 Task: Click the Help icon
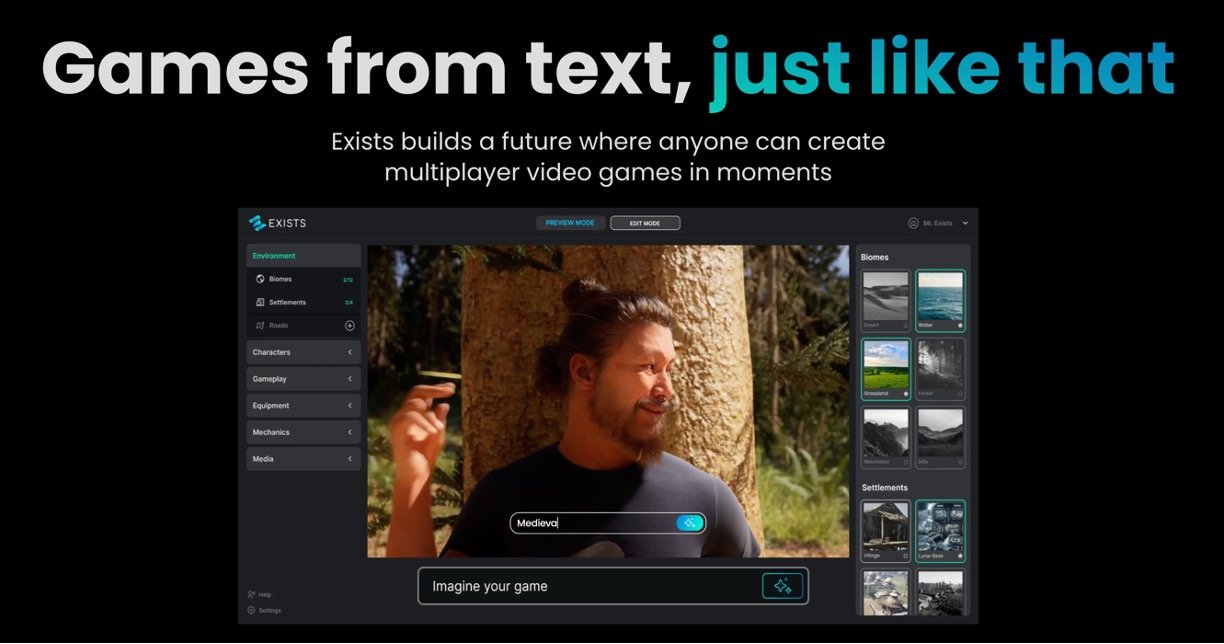click(x=251, y=594)
